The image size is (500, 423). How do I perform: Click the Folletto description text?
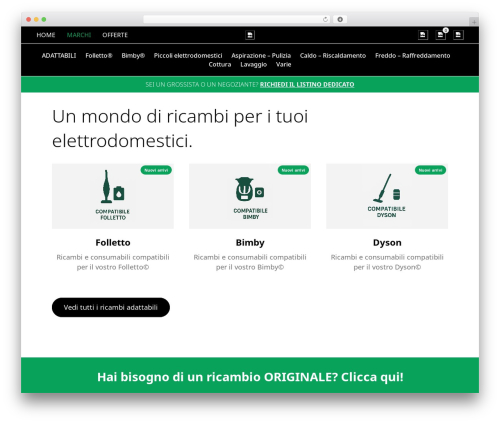(x=113, y=262)
